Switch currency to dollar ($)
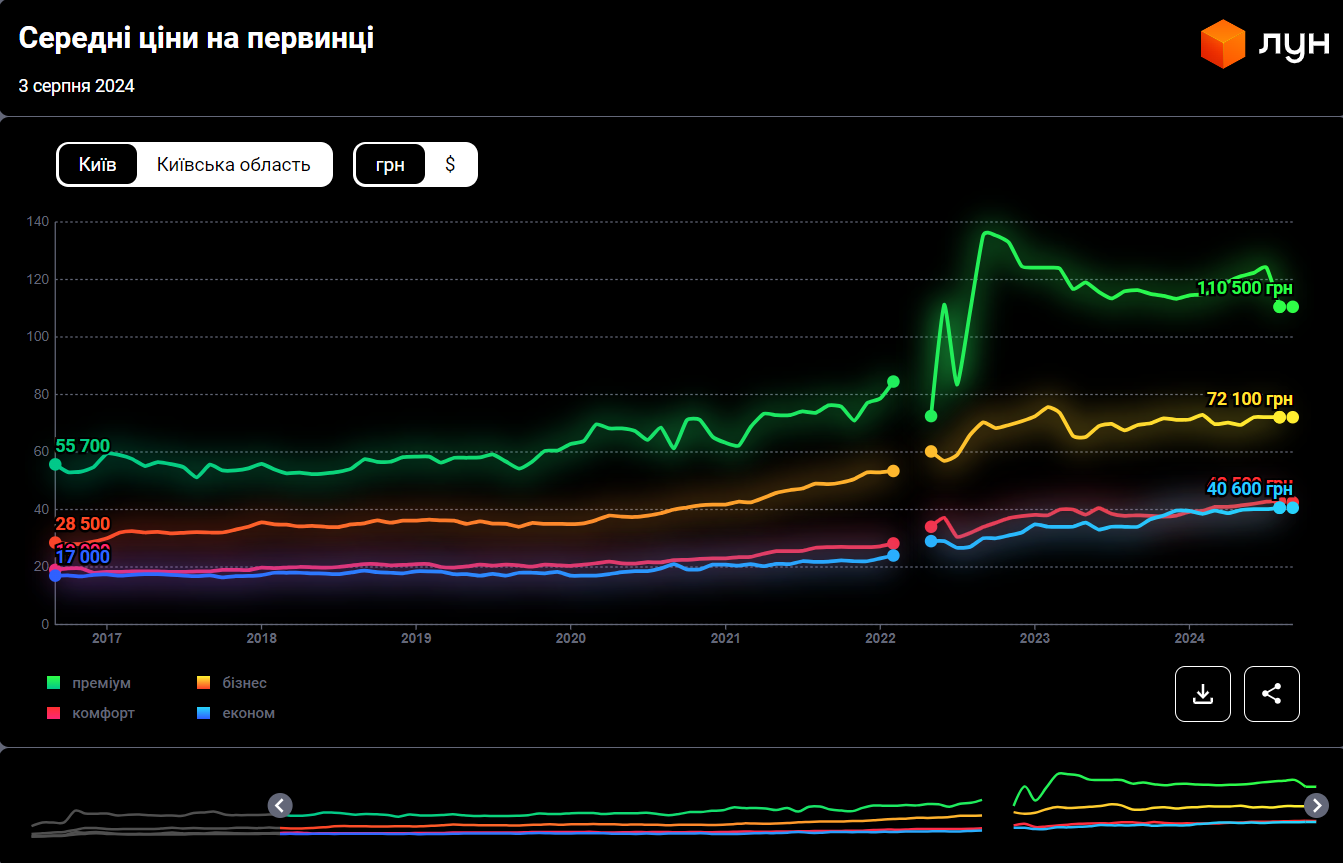Screen dimensions: 1343x863 coord(450,164)
